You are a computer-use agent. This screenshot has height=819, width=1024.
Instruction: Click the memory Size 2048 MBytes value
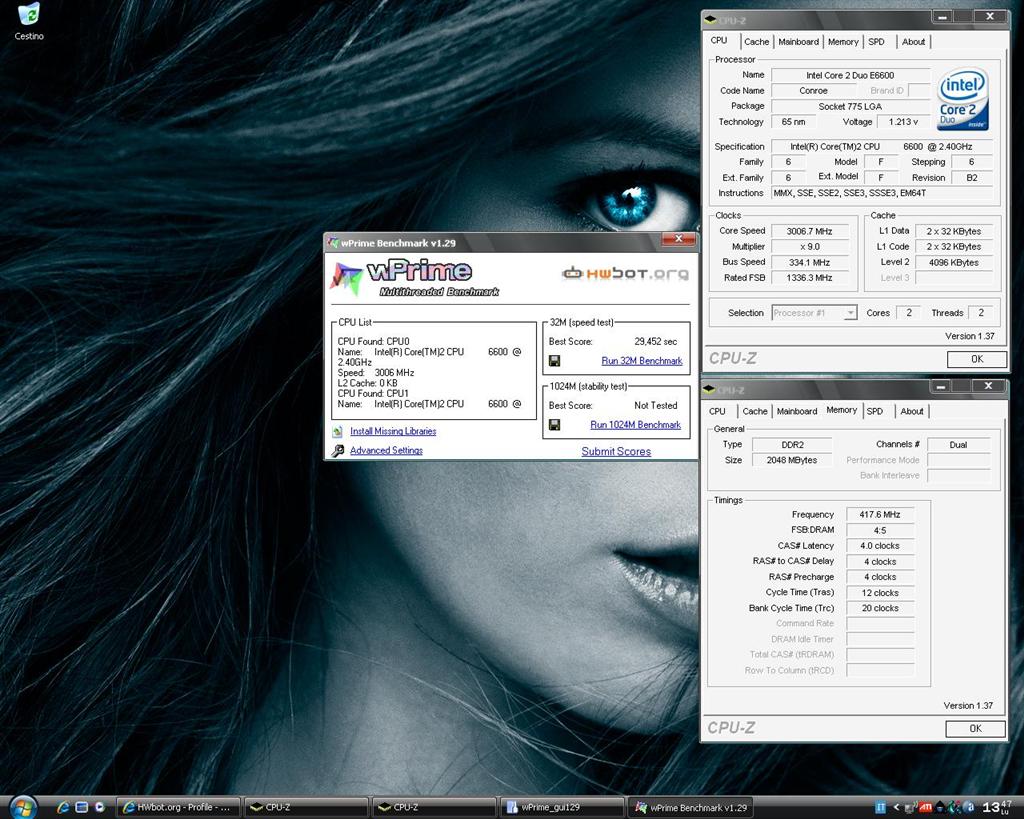point(792,460)
